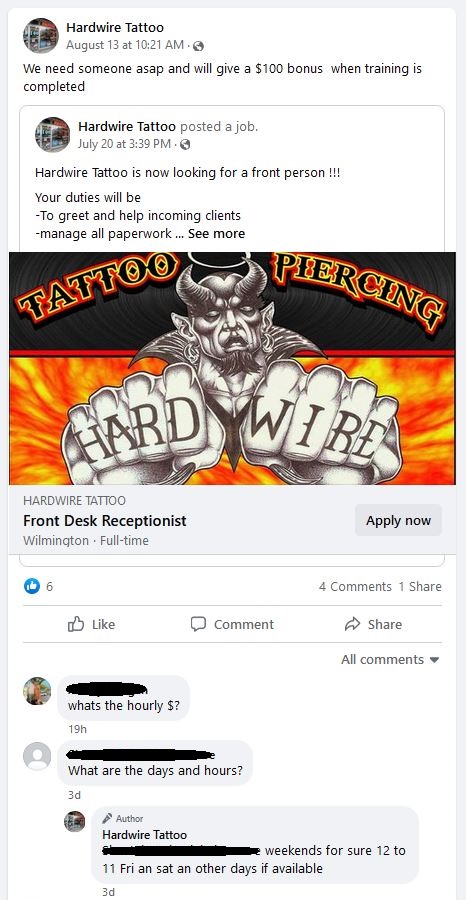Click the Apply now button

click(x=398, y=520)
